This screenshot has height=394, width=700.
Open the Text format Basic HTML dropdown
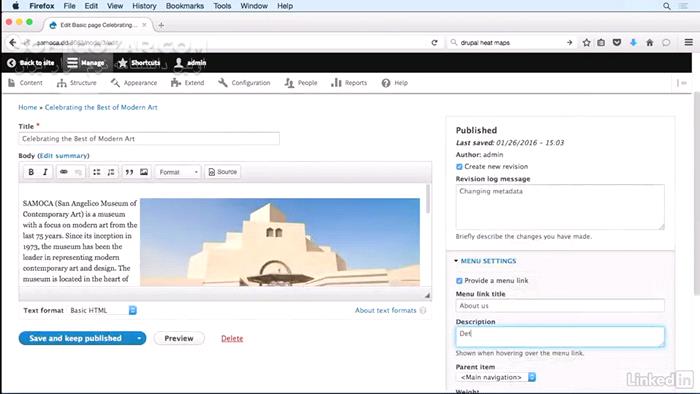click(104, 310)
